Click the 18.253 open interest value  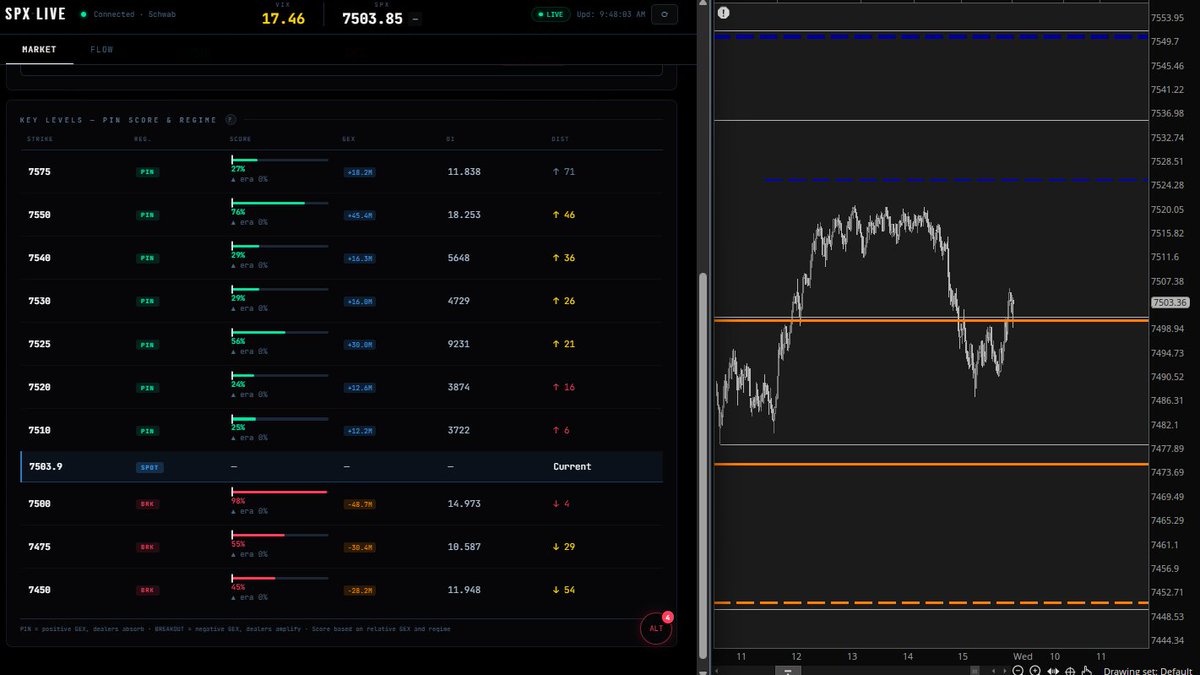[x=464, y=215]
